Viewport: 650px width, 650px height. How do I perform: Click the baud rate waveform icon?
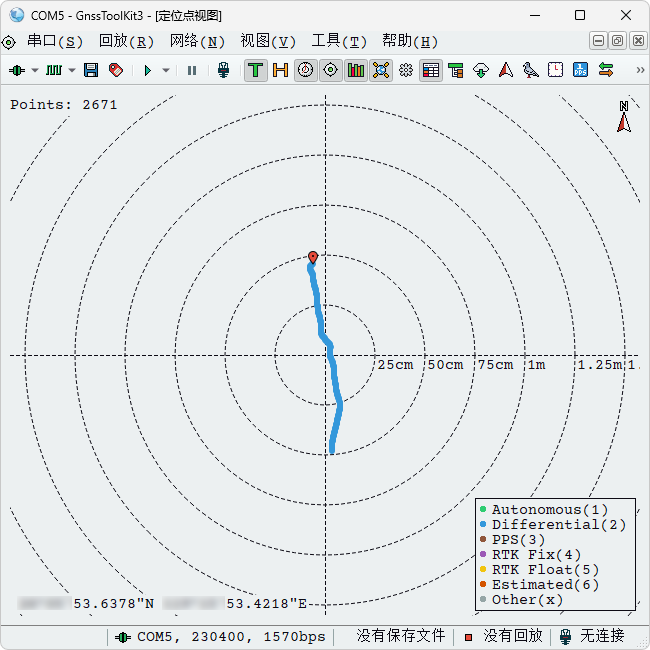pos(54,70)
